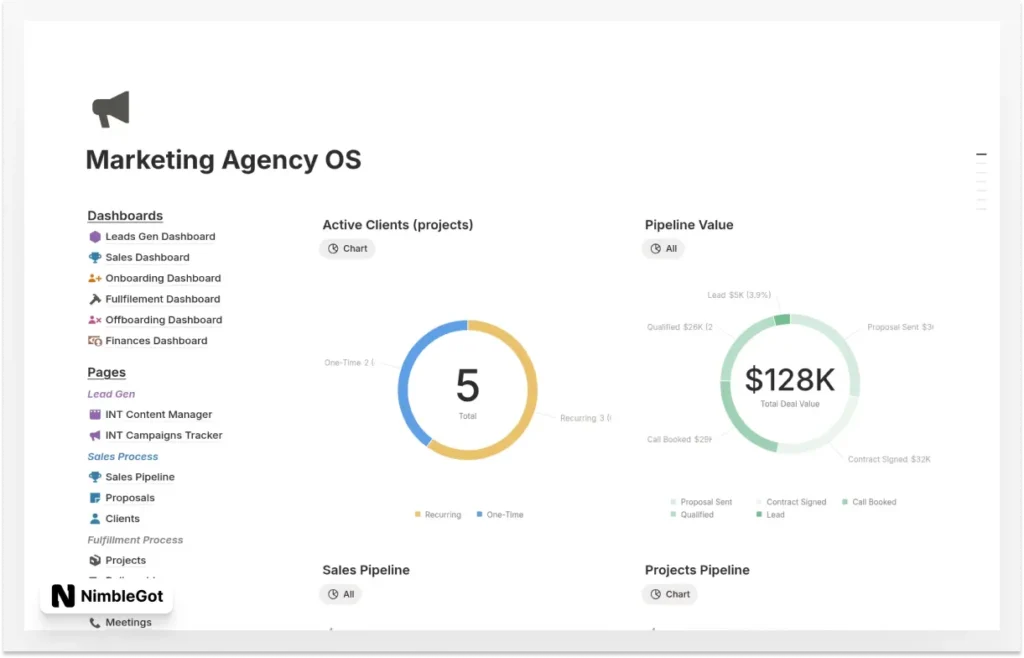Viewport: 1024px width, 658px height.
Task: Click the megaphone page icon
Action: pyautogui.click(x=111, y=109)
